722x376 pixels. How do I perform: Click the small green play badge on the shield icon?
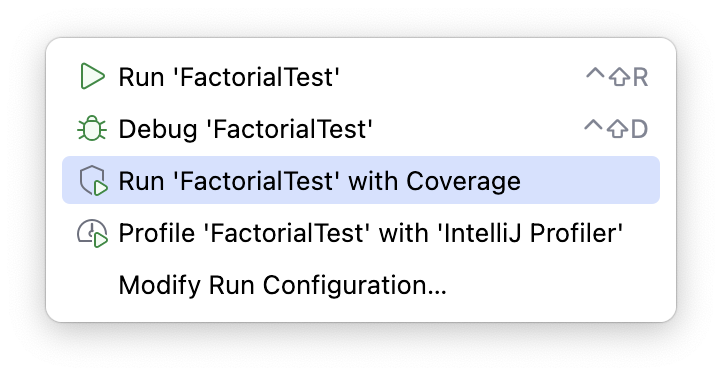click(101, 188)
